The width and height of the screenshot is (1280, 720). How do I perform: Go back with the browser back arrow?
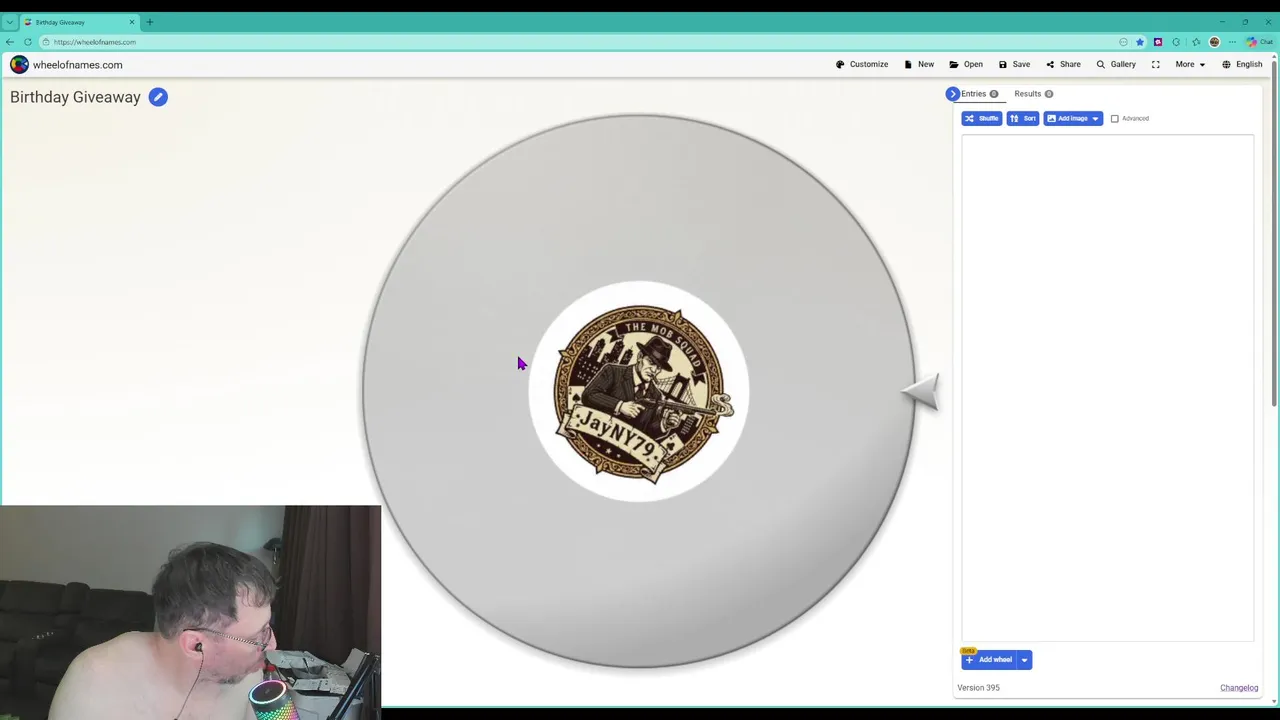pos(9,42)
